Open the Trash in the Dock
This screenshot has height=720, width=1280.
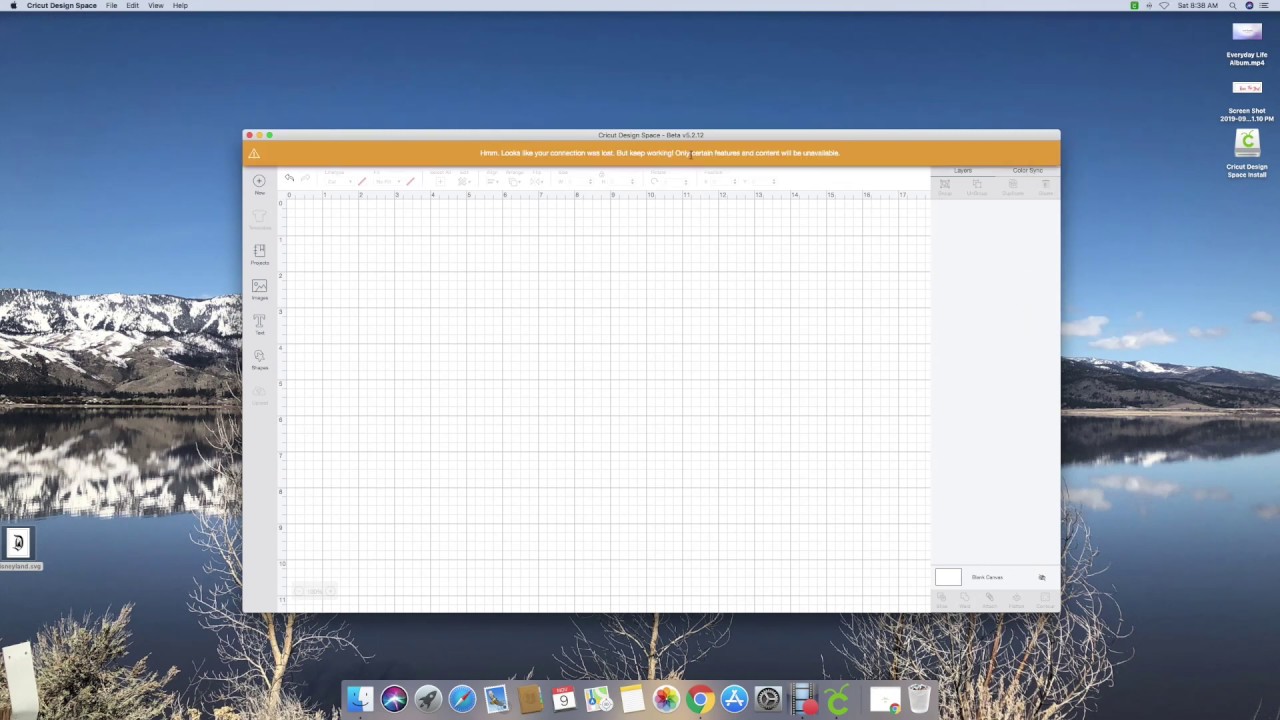tap(918, 698)
